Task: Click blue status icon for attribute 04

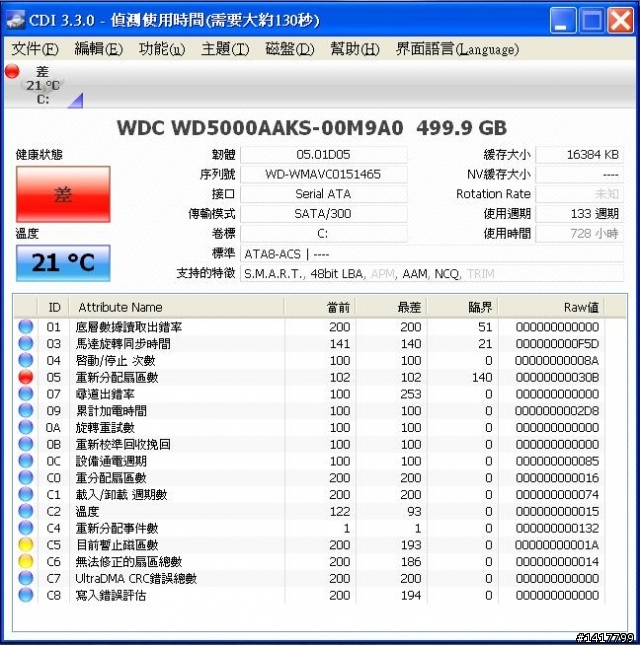Action: [x=26, y=360]
